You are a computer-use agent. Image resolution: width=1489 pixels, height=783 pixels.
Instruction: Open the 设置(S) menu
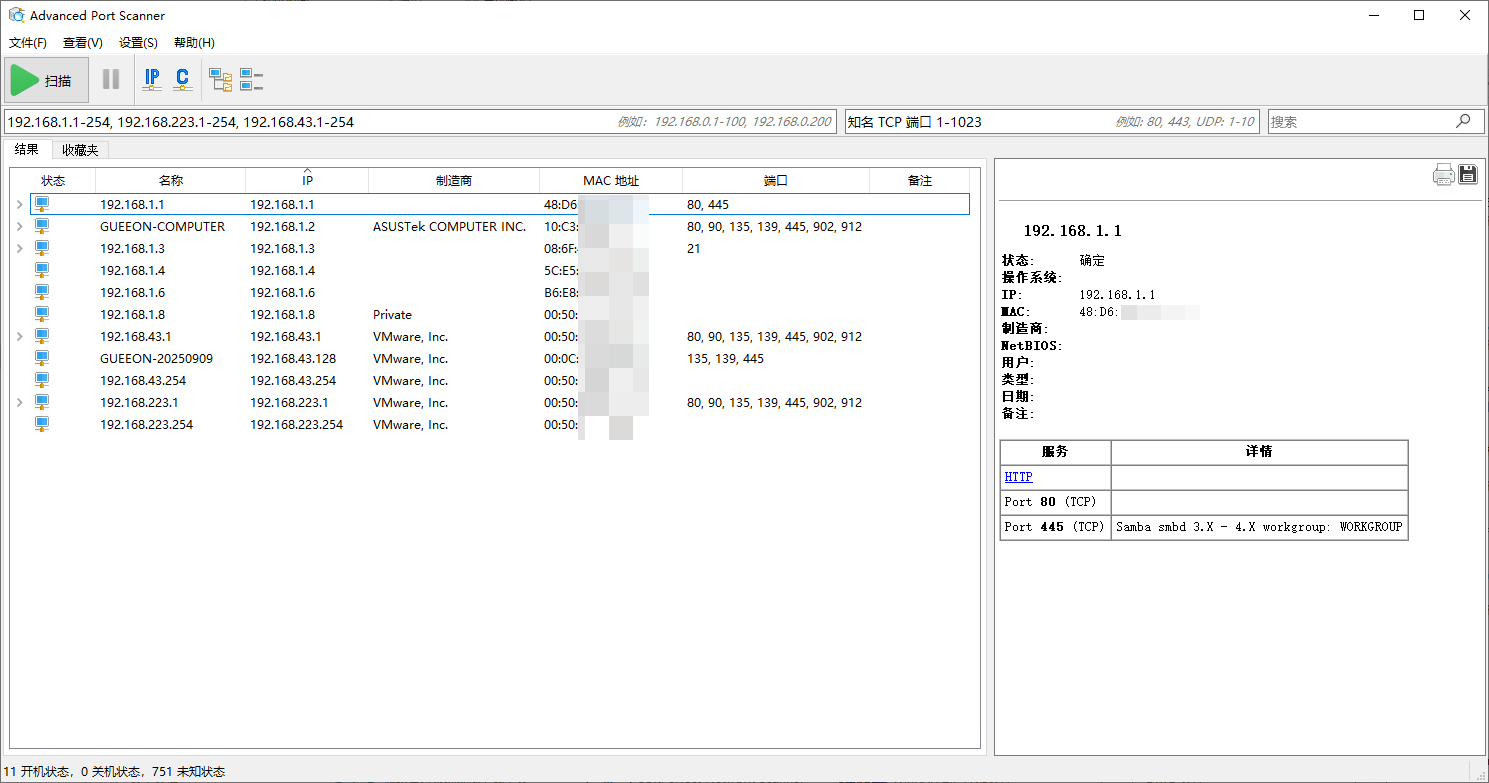click(x=138, y=43)
